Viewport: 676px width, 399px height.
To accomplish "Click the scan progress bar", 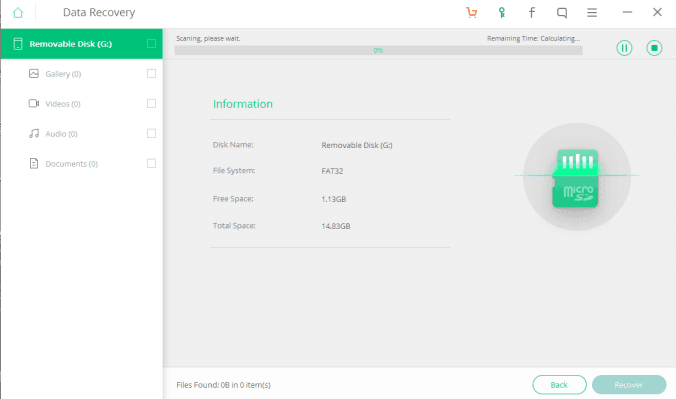I will pos(379,50).
